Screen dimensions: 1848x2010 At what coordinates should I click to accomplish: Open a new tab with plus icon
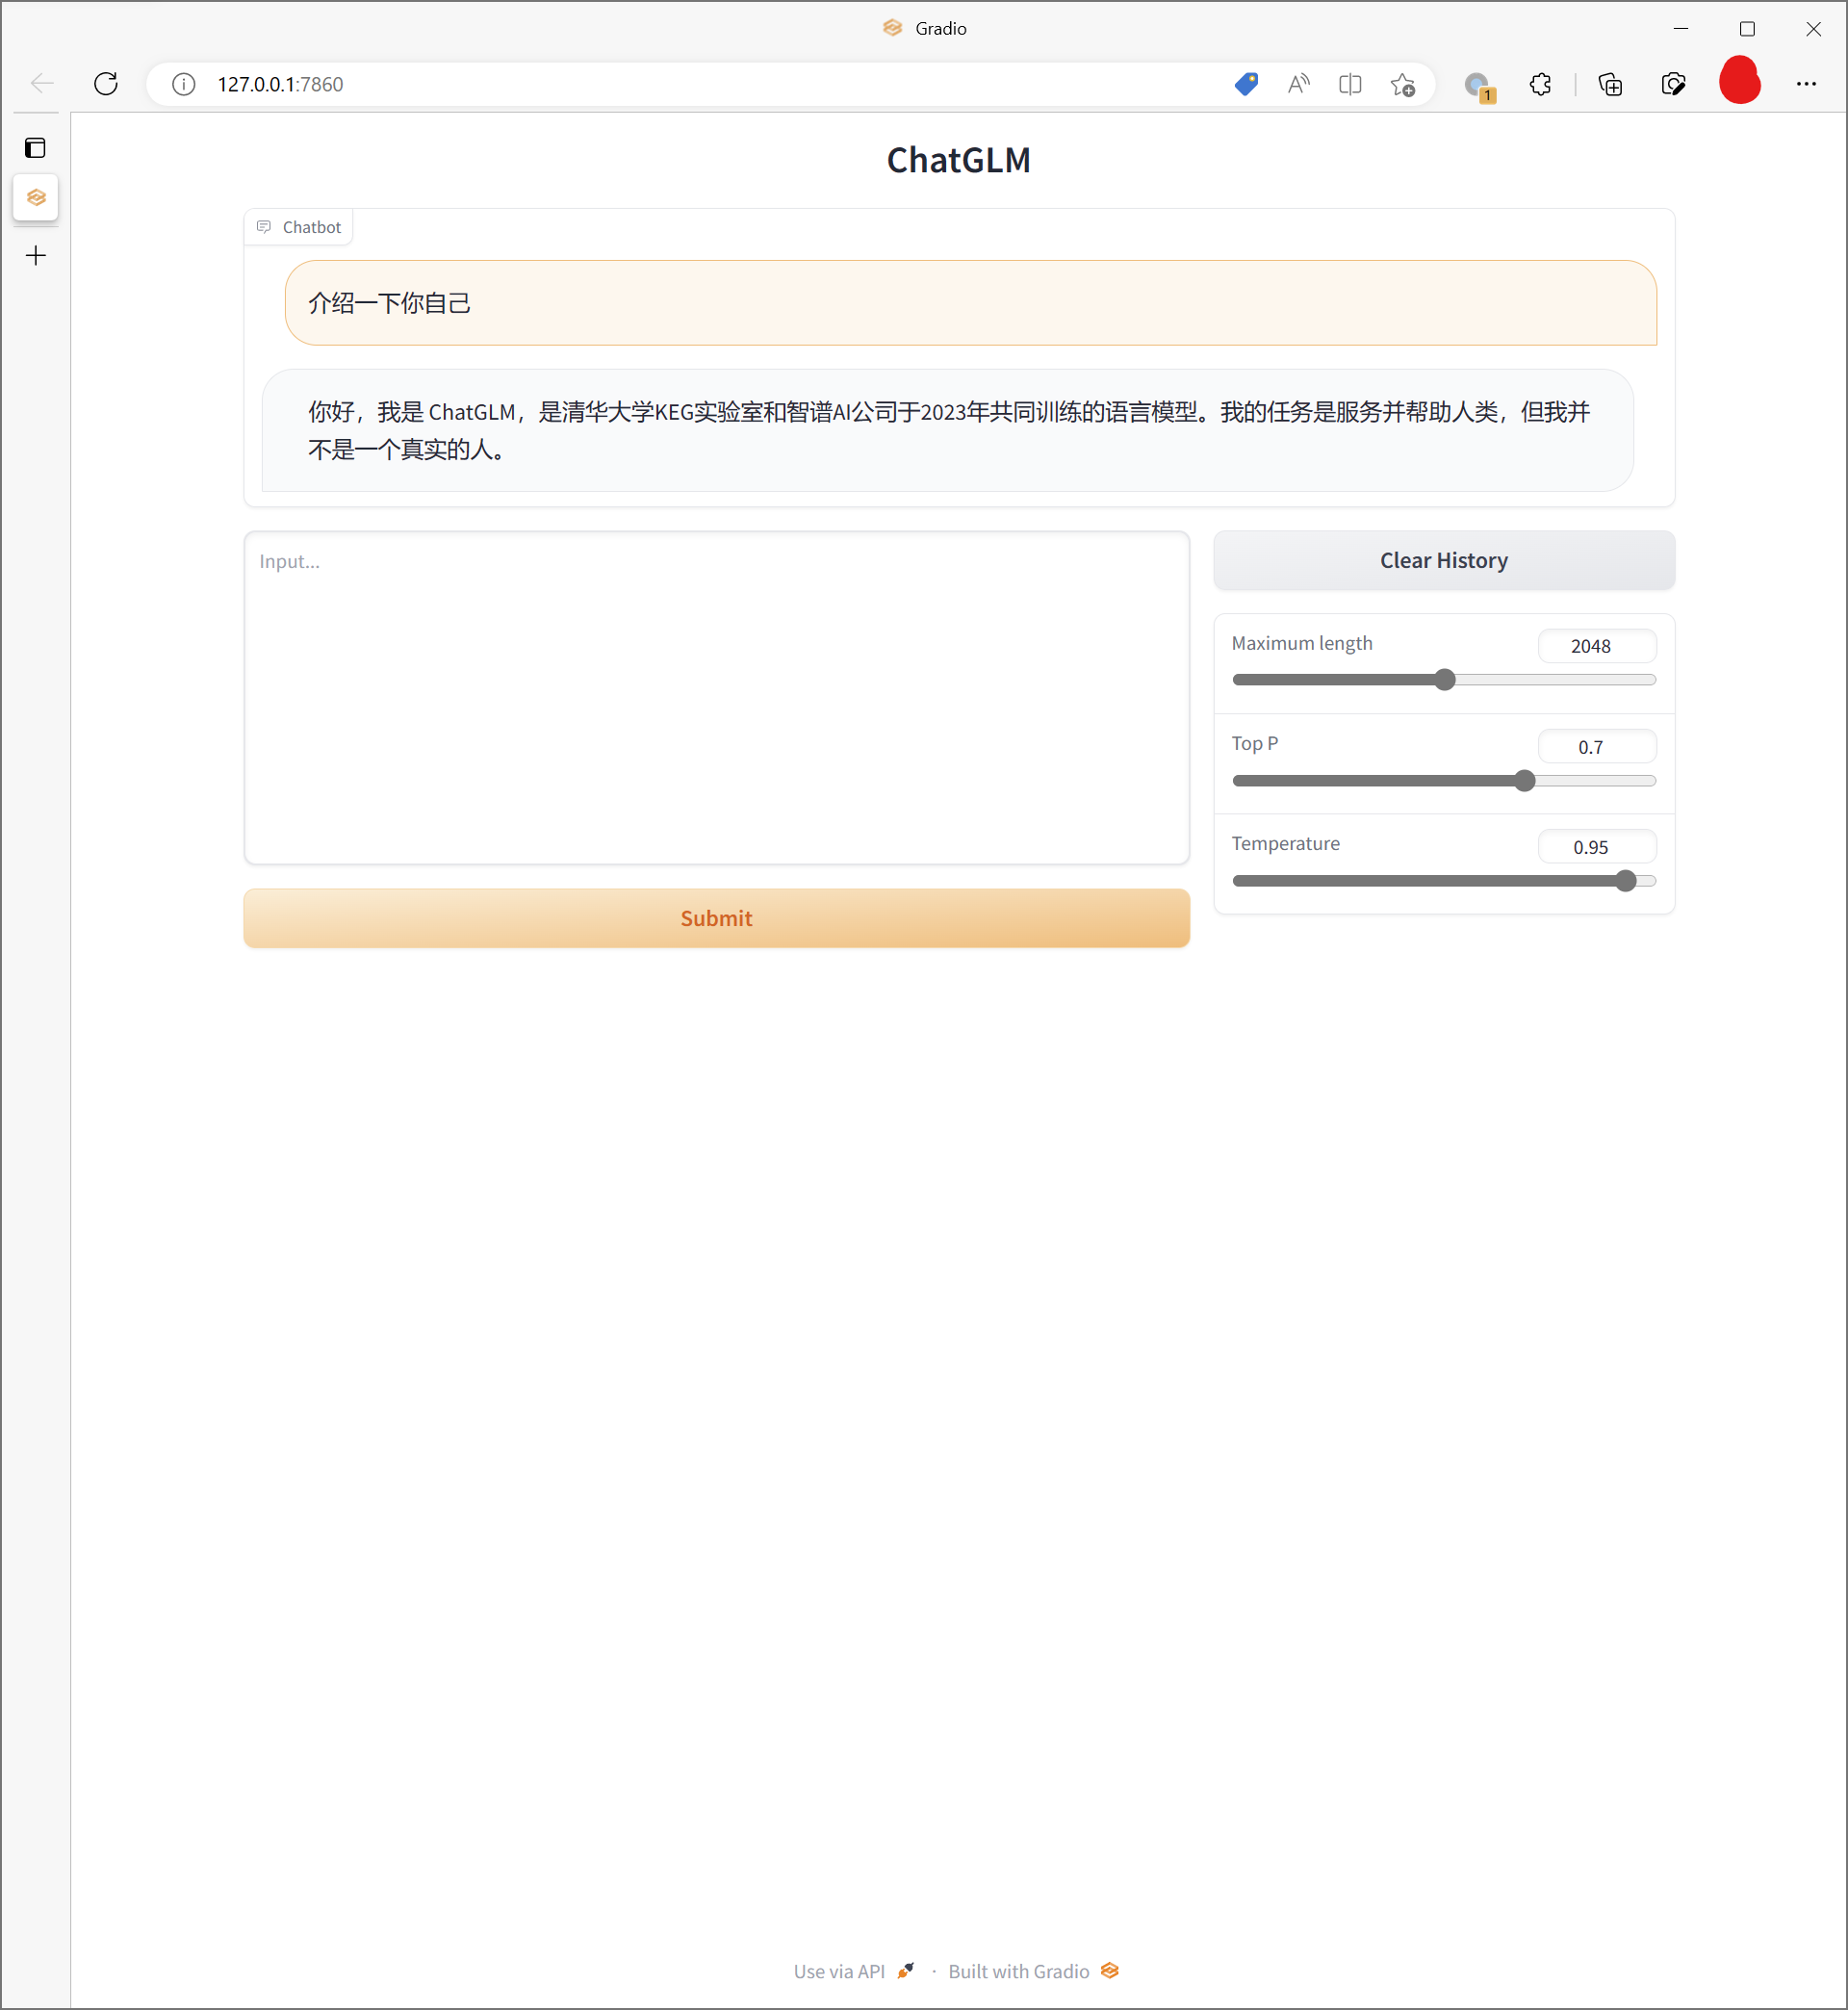(x=36, y=256)
